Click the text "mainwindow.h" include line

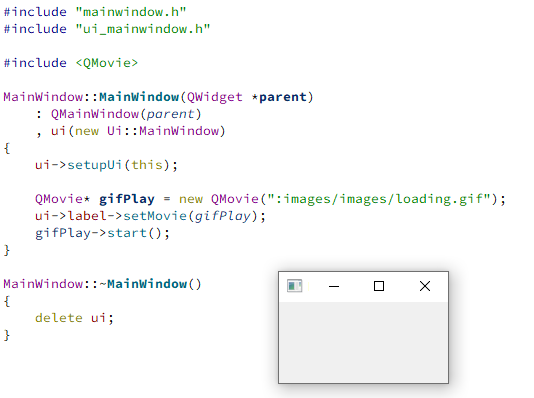[95, 12]
